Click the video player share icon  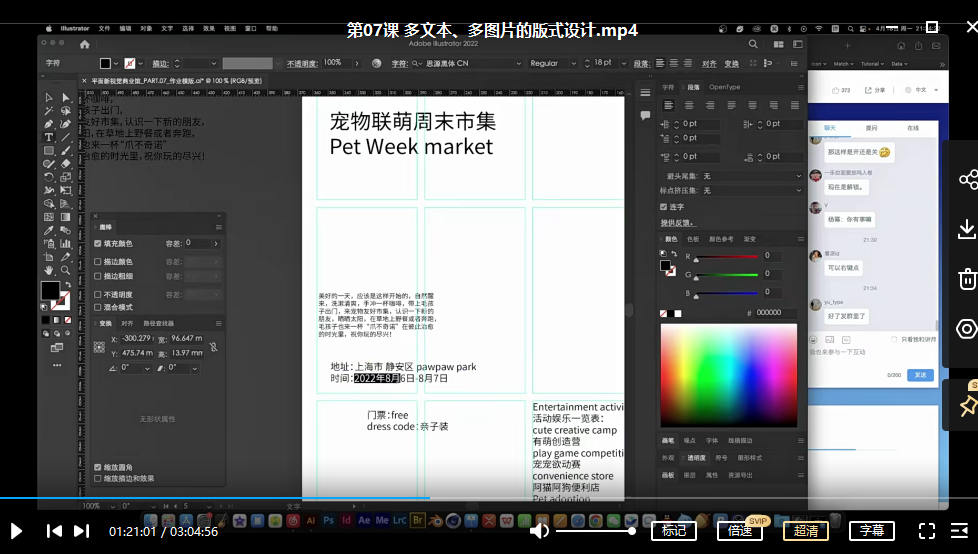pyautogui.click(x=966, y=180)
